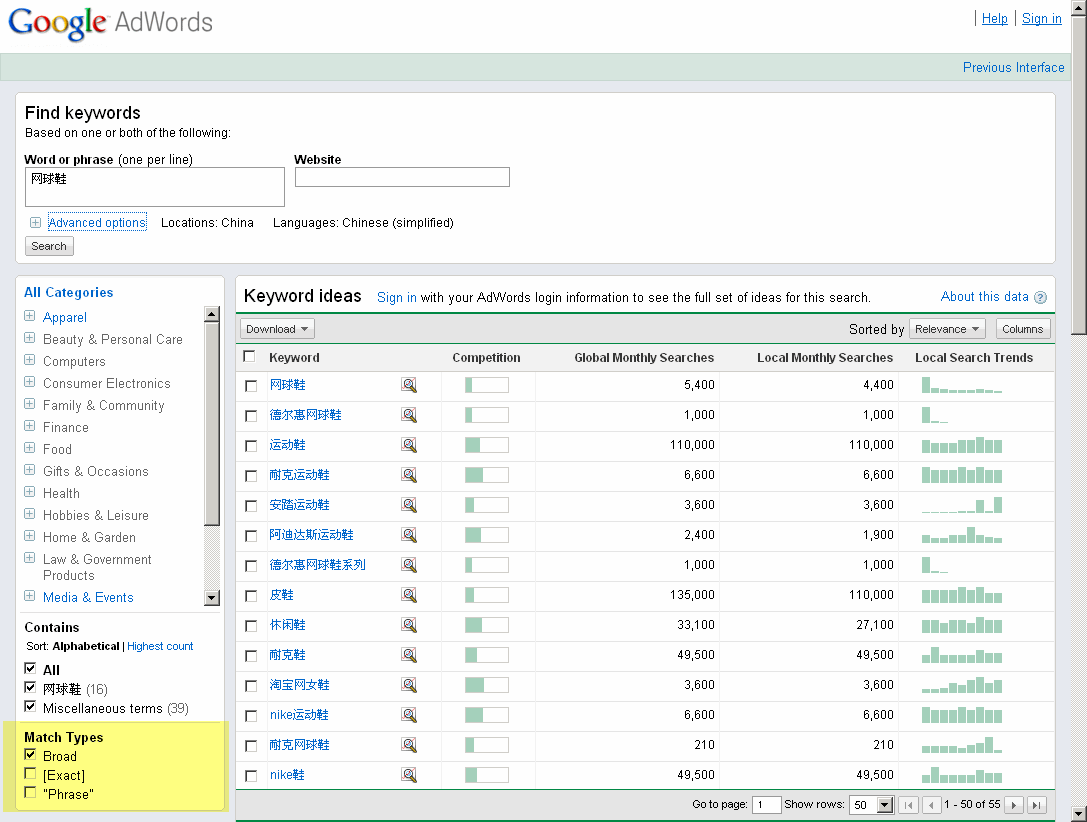
Task: Go to previous results page
Action: (931, 805)
